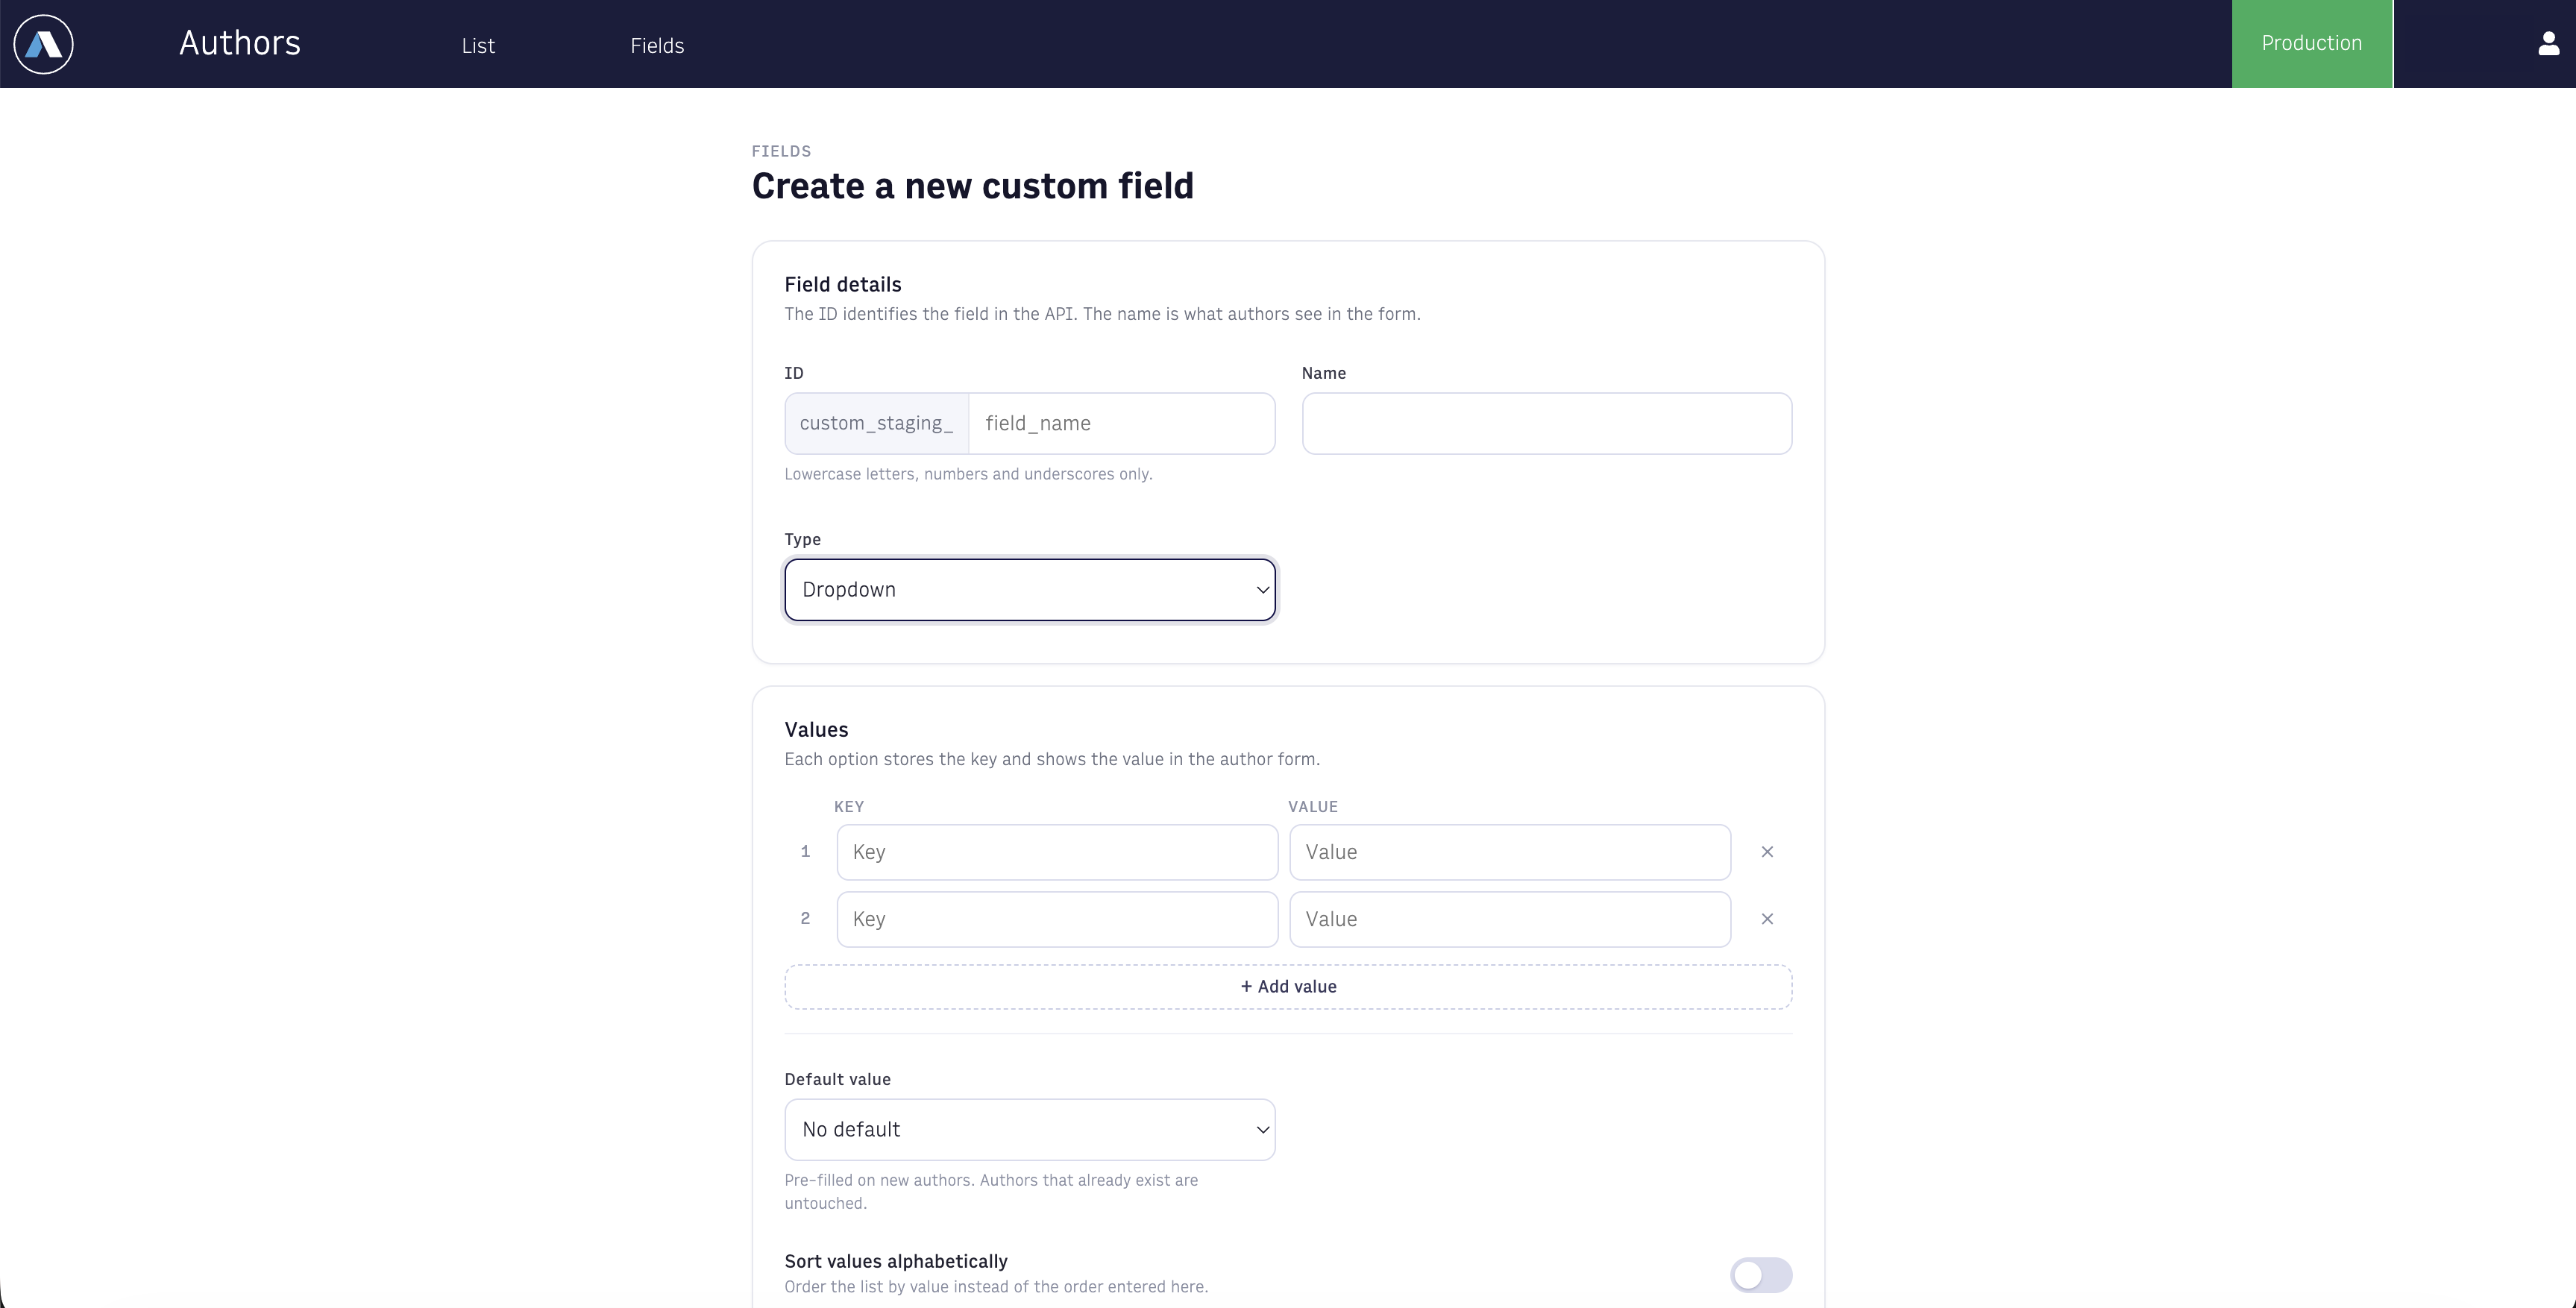This screenshot has height=1308, width=2576.
Task: Click the app logo icon in header
Action: (43, 44)
